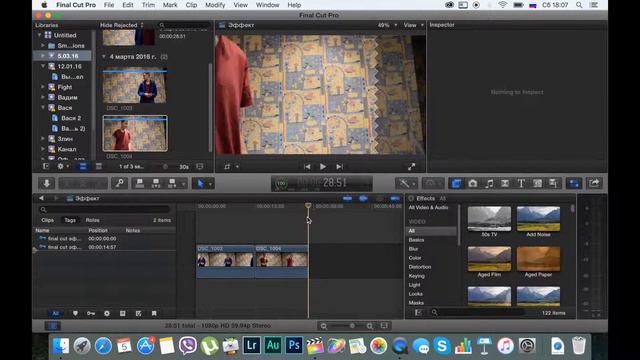640x360 pixels.
Task: Toggle the Effects browser button
Action: click(456, 183)
